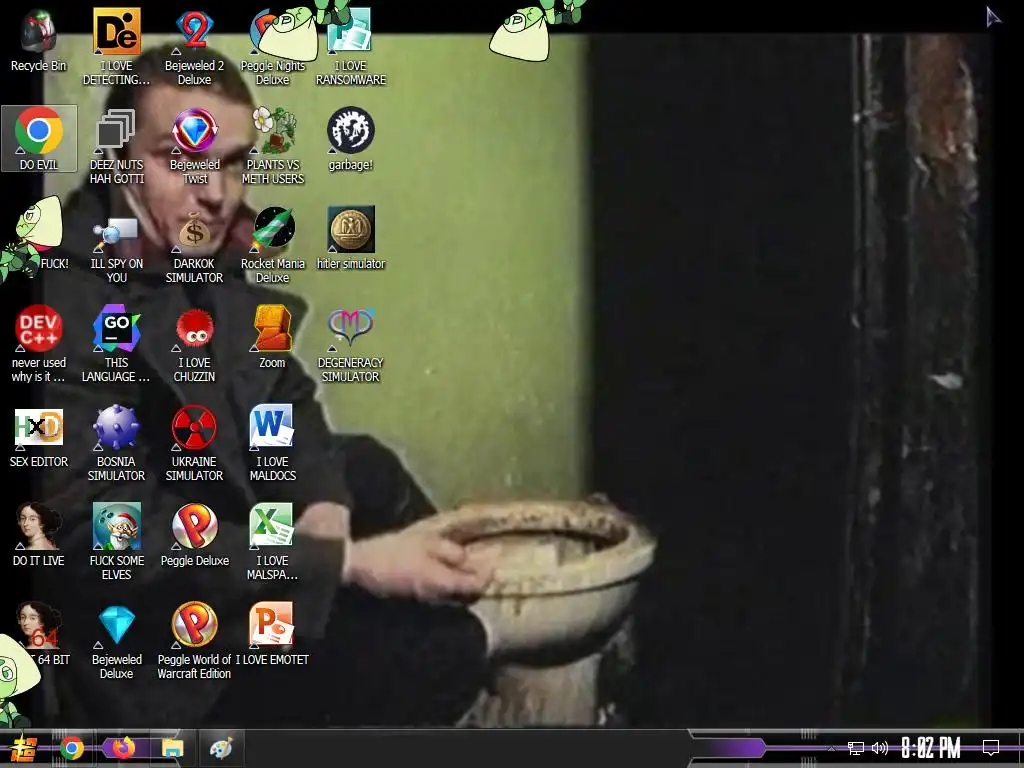
Task: Launch the I LOVE CHUZZIN shortcut
Action: click(194, 344)
